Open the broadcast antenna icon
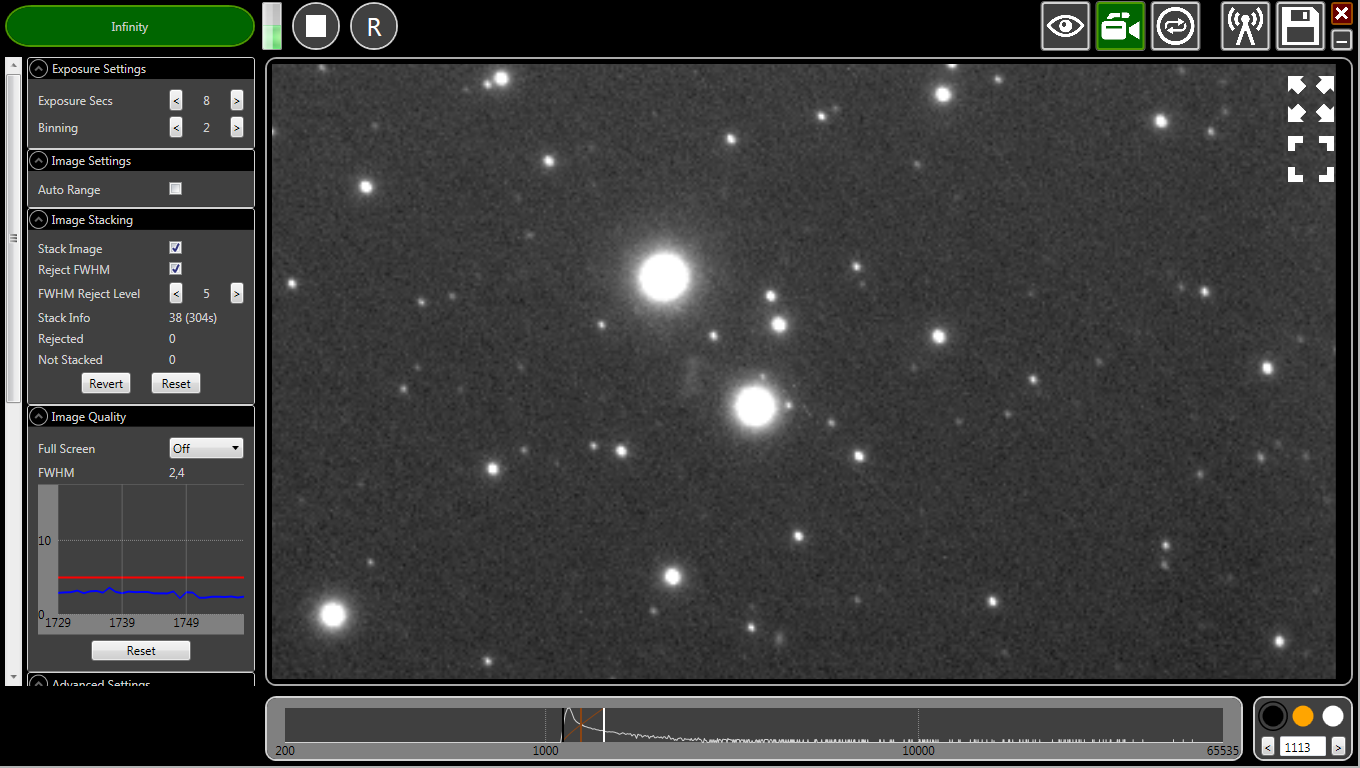Screen dimensions: 1360x768 (1245, 26)
